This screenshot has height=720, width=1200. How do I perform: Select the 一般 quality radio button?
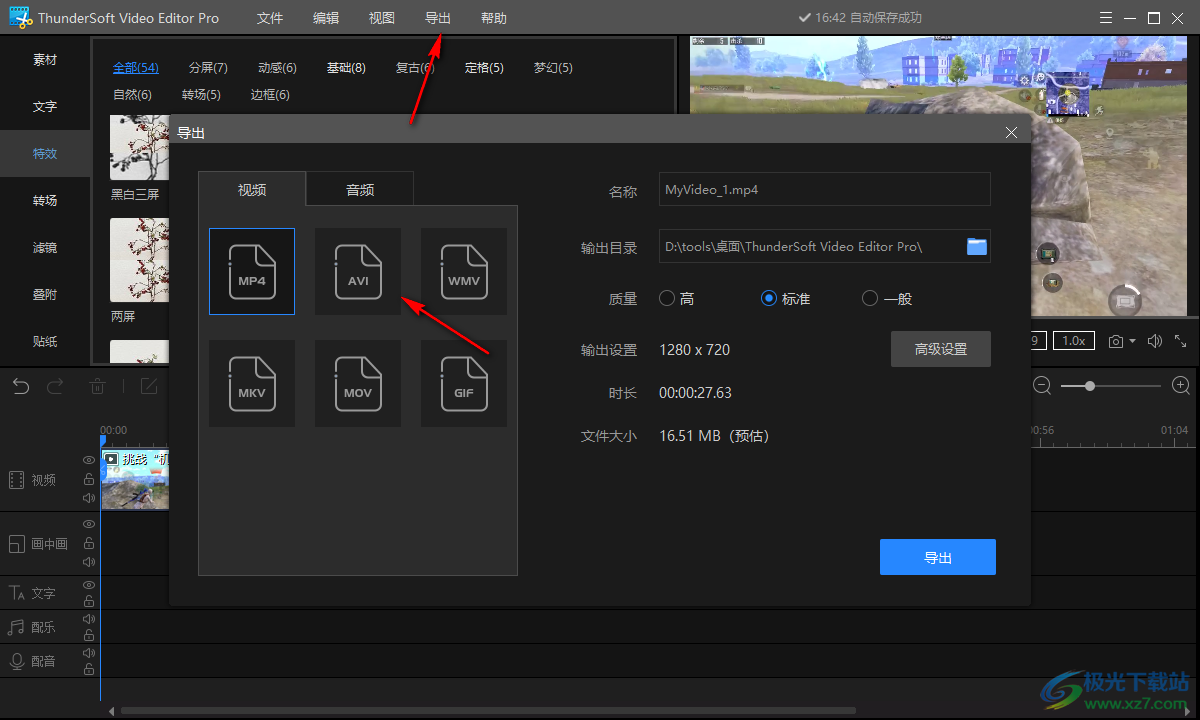click(x=870, y=298)
